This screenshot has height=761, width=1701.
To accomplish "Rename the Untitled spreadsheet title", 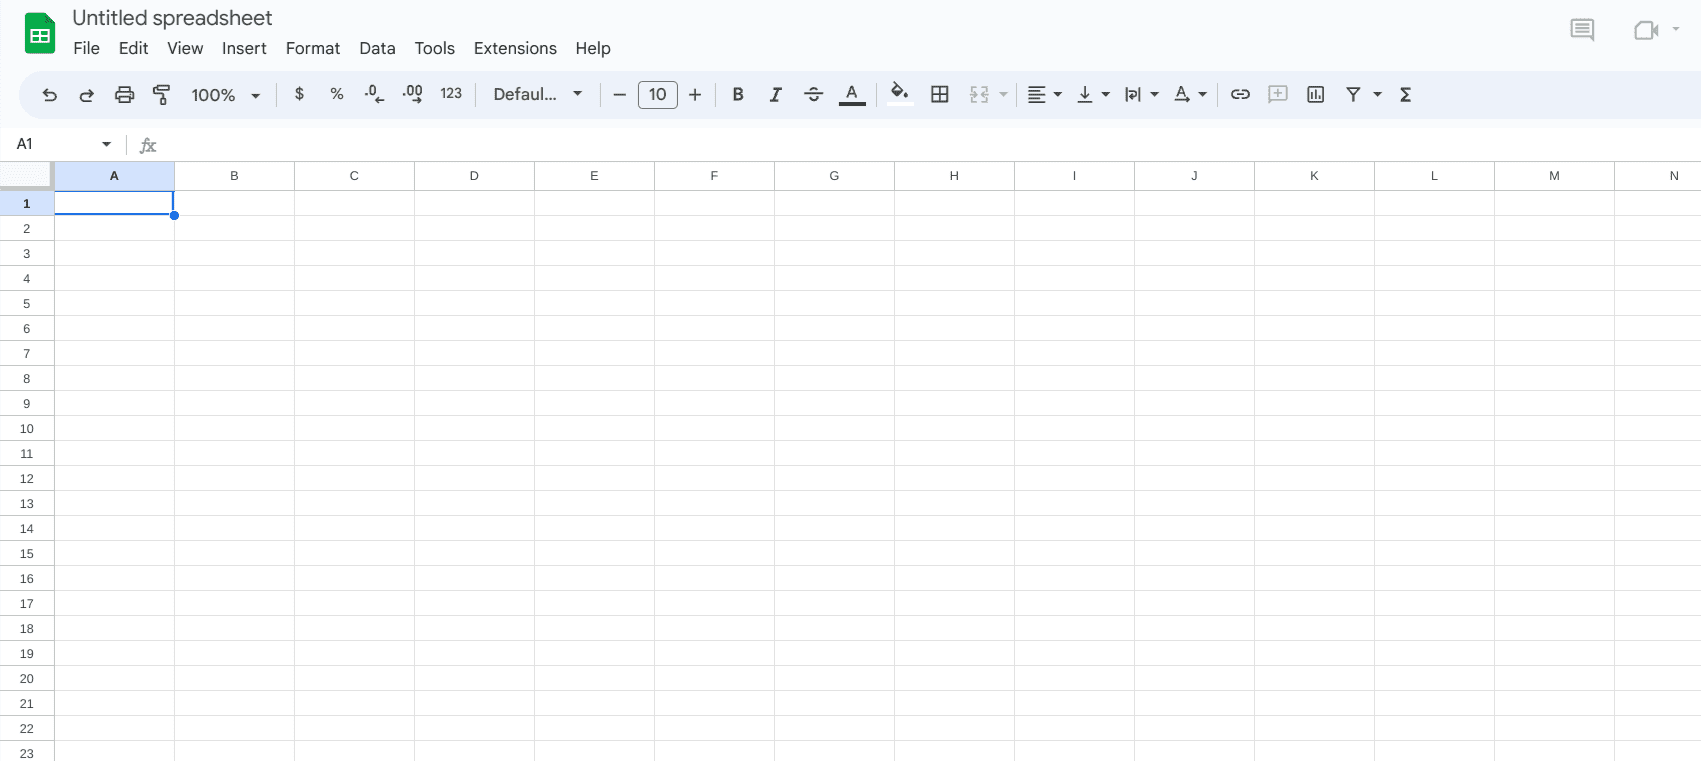I will coord(172,18).
